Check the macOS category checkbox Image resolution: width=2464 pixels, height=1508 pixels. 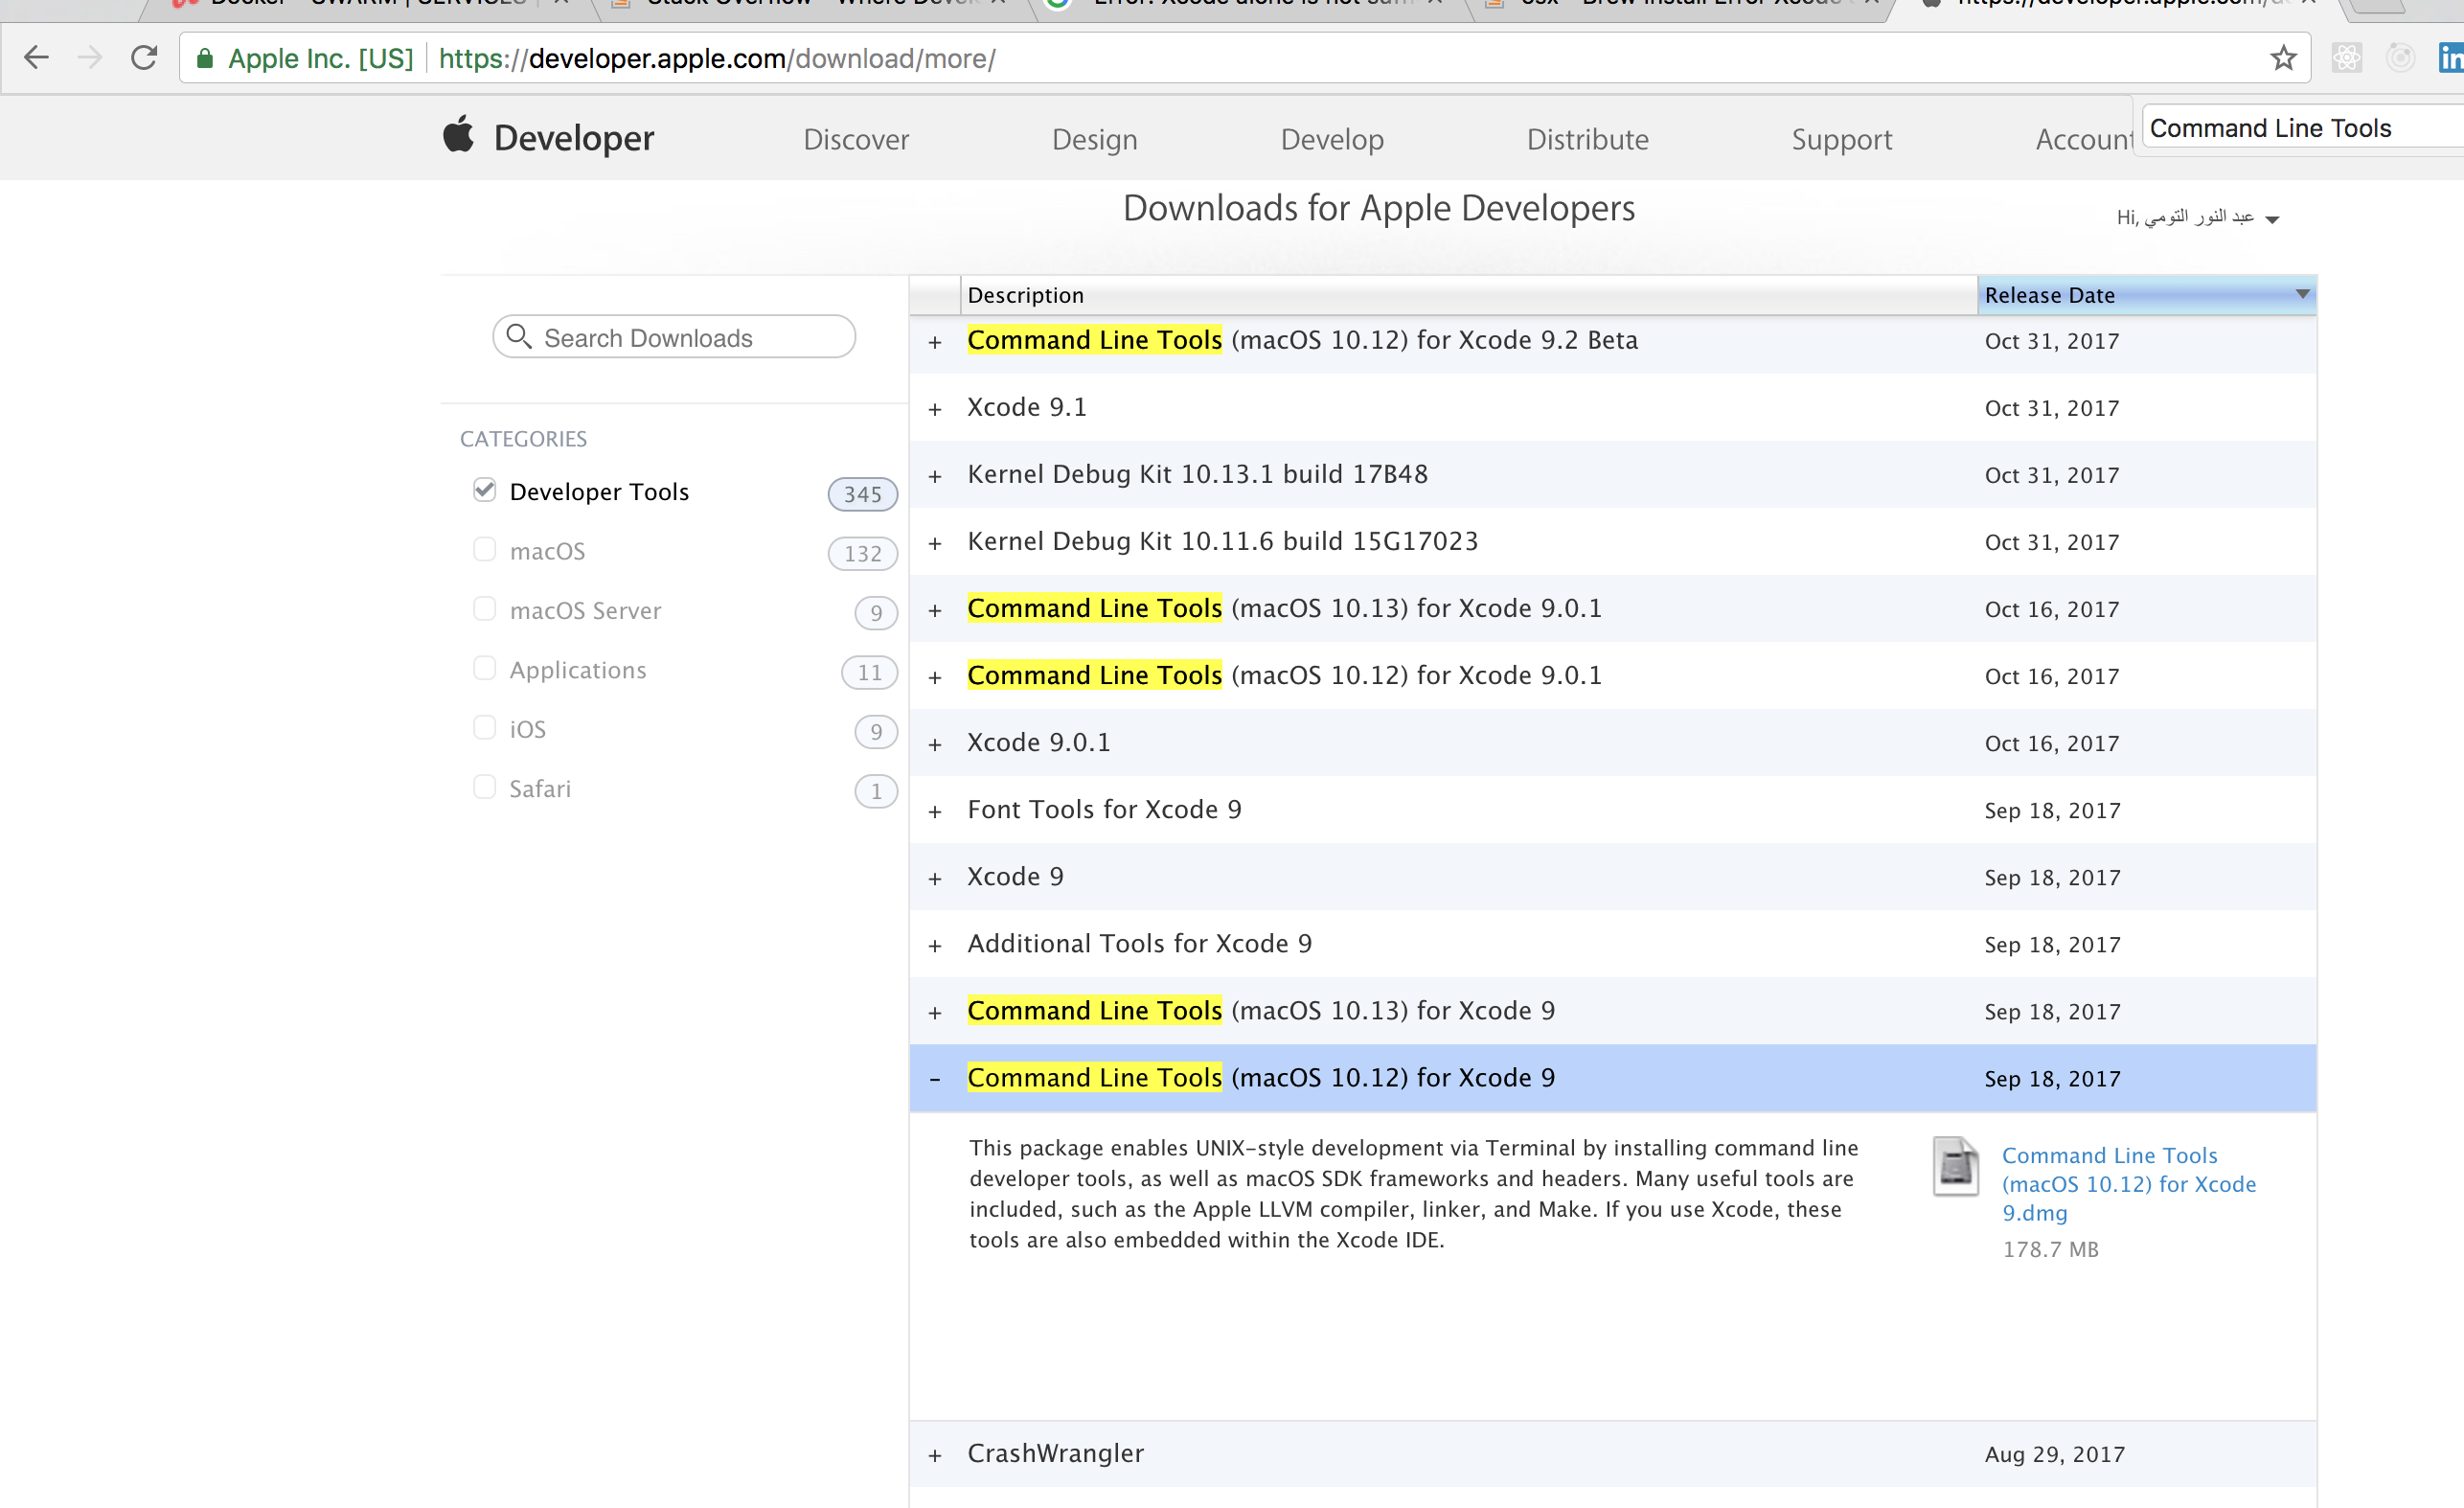point(484,549)
